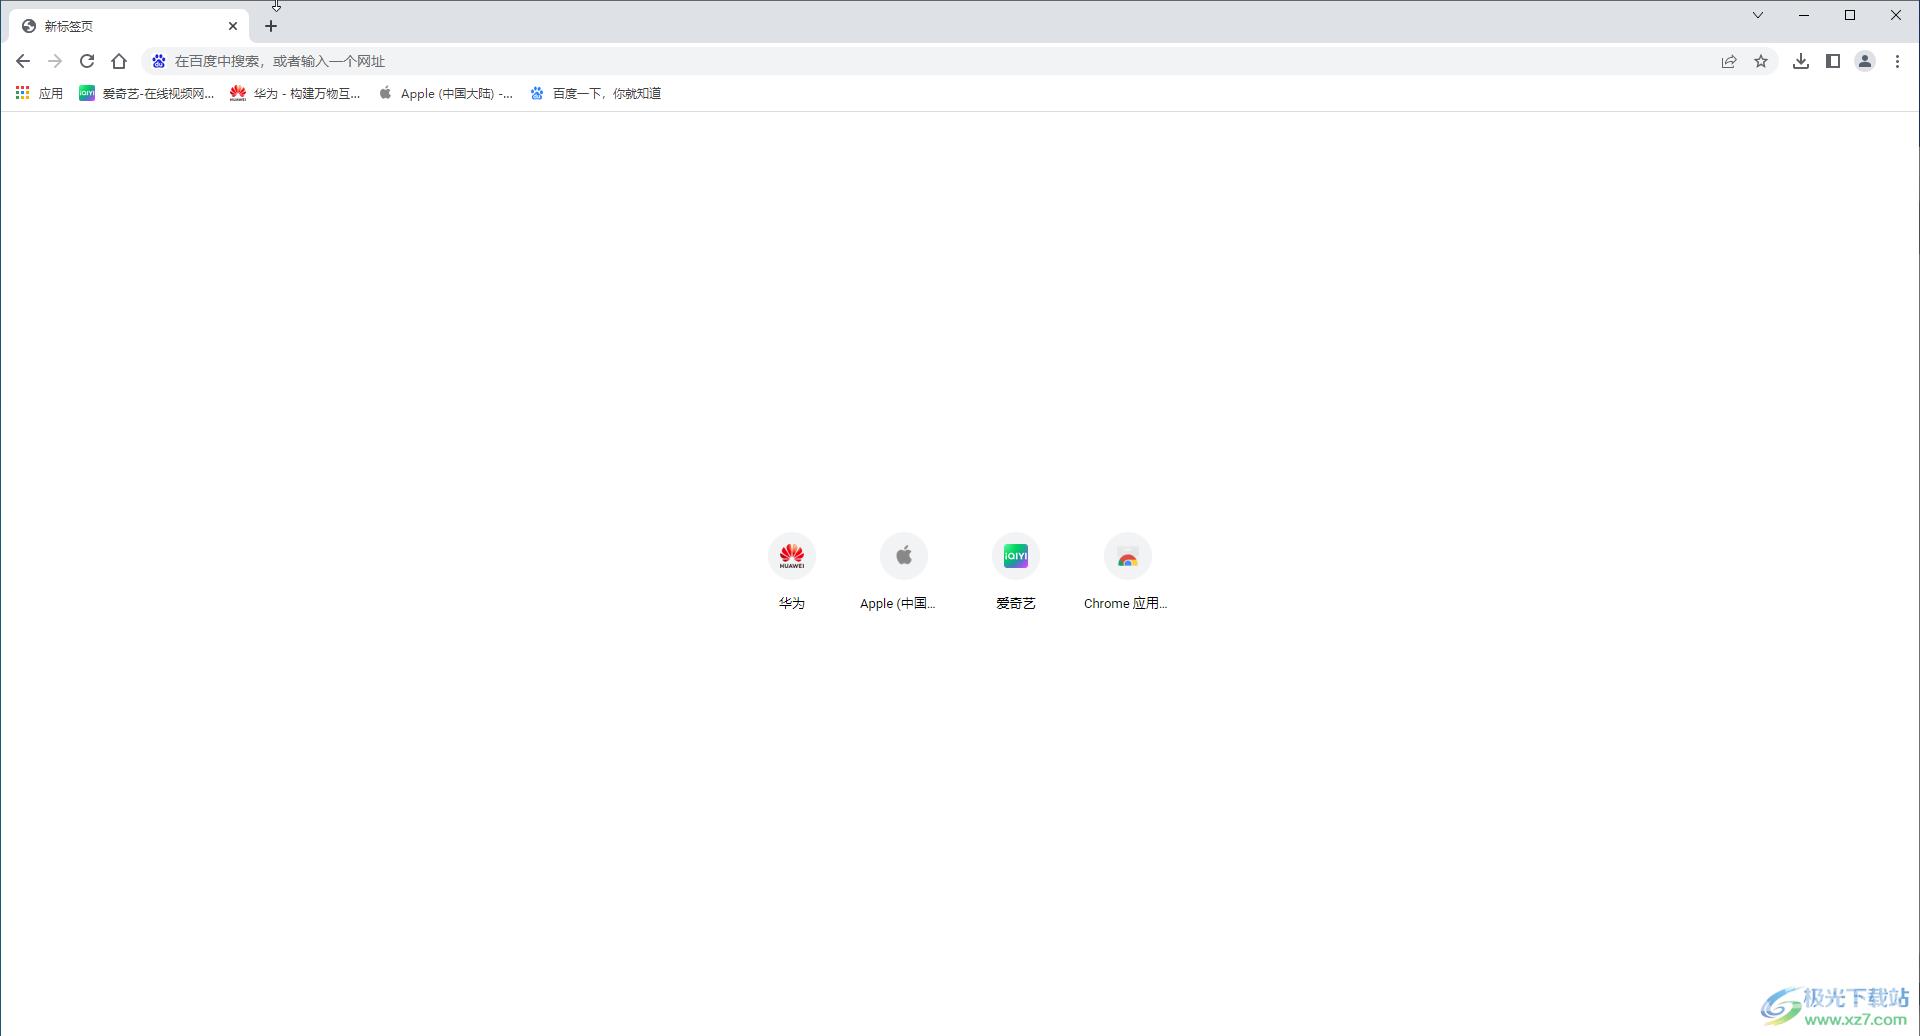Open the Apple (中国大陆) bookmark
This screenshot has width=1920, height=1036.
pos(446,93)
